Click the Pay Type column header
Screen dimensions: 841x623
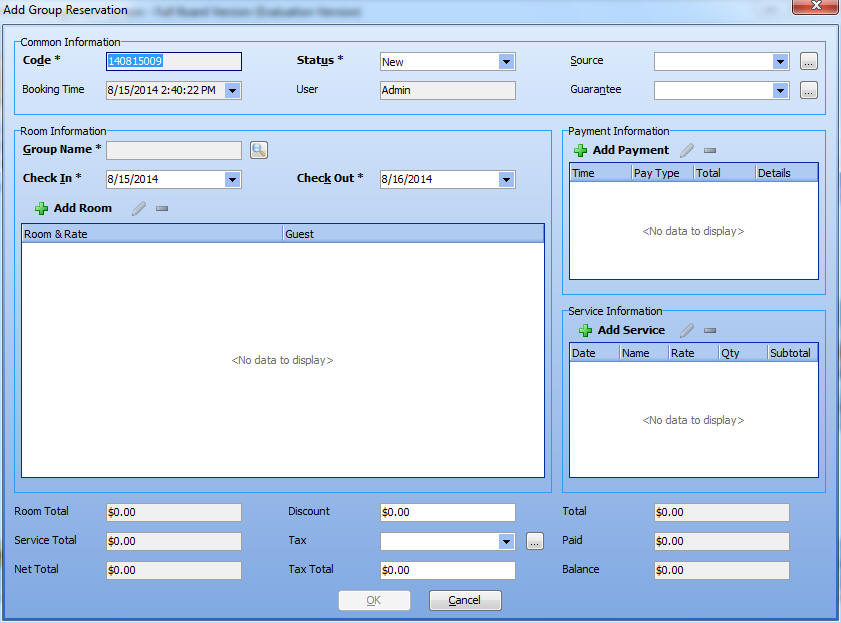tap(659, 173)
